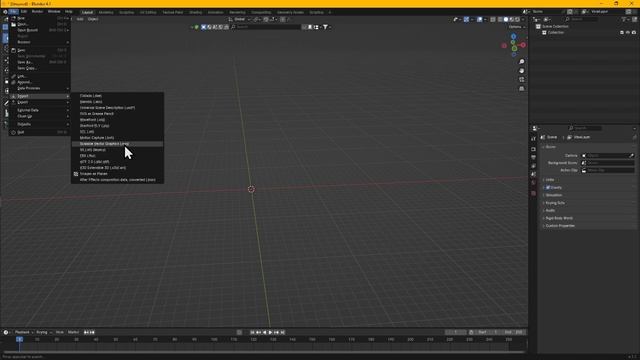Toggle perspective/orthographic grid icon
This screenshot has width=640, height=360.
(522, 89)
